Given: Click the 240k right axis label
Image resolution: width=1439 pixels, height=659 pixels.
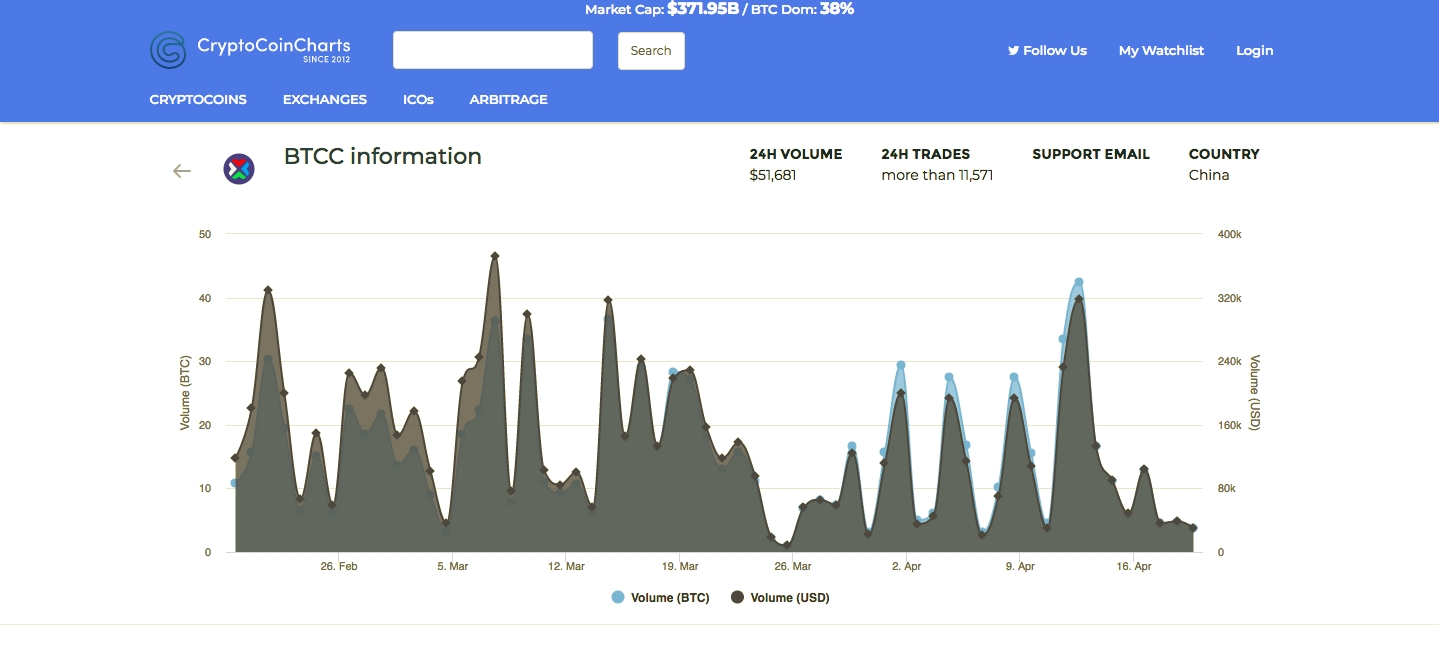Looking at the screenshot, I should coord(1229,361).
